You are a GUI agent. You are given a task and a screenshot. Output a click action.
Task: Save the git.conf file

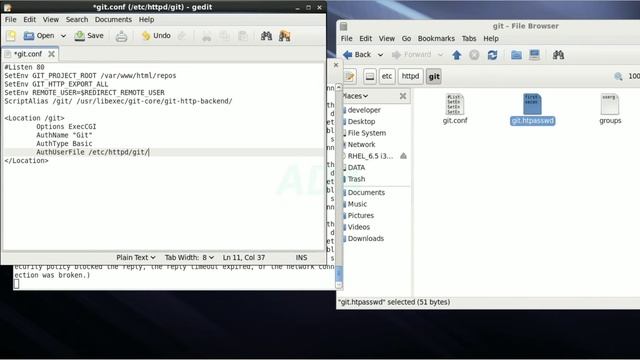coord(89,36)
